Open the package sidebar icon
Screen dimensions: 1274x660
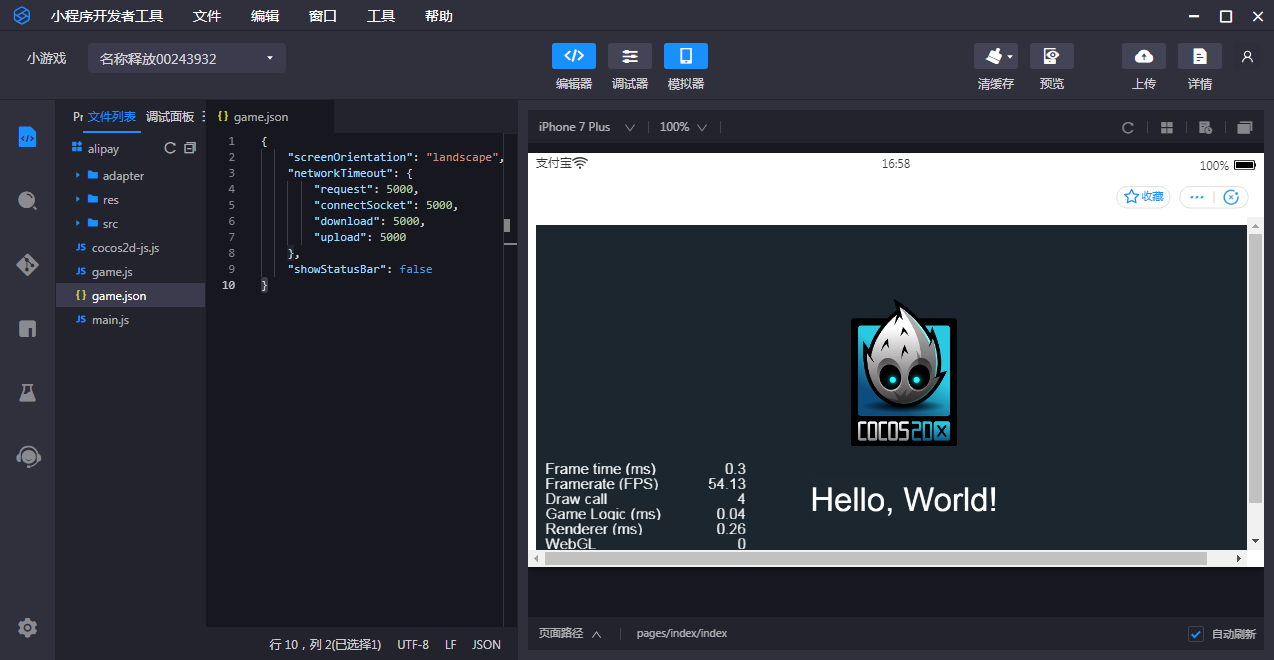click(x=28, y=329)
